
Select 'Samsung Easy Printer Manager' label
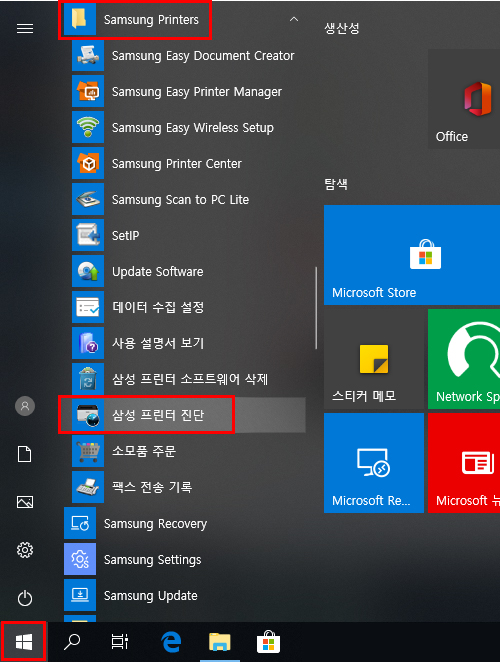point(197,92)
